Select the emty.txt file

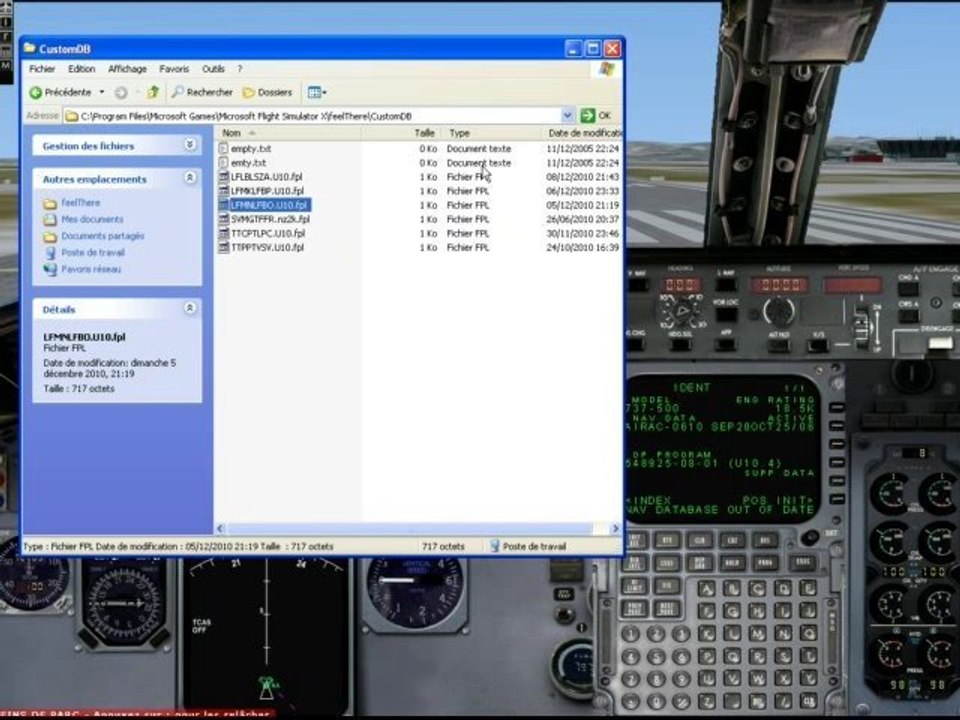[249, 163]
